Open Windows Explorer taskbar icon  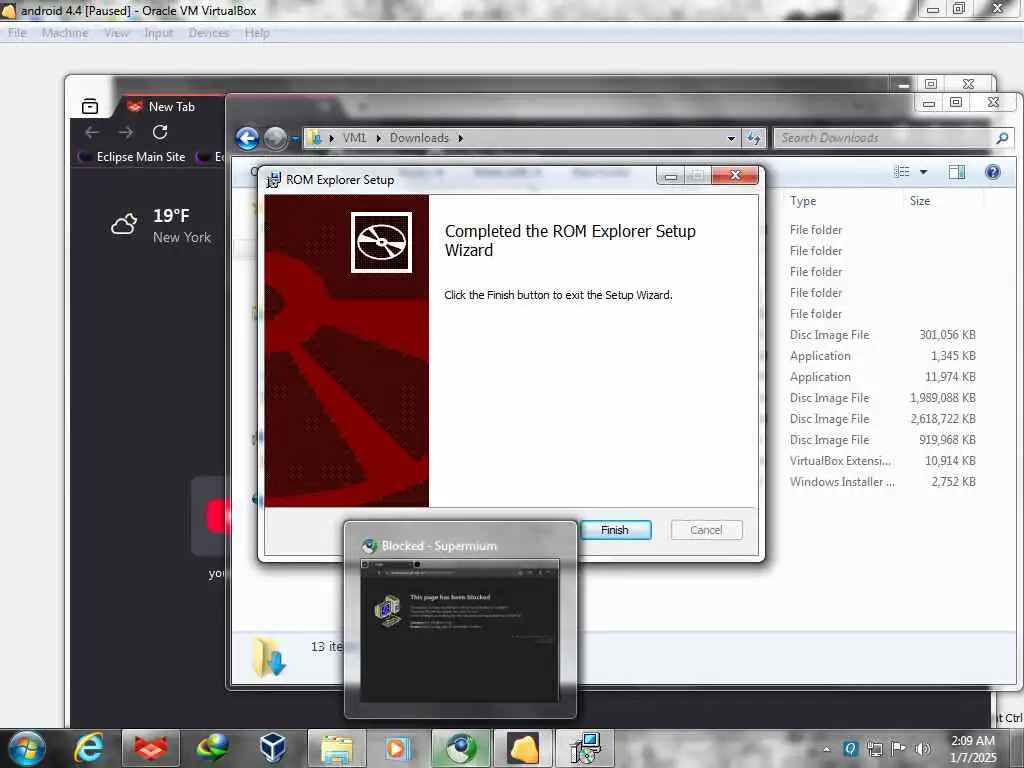(336, 748)
